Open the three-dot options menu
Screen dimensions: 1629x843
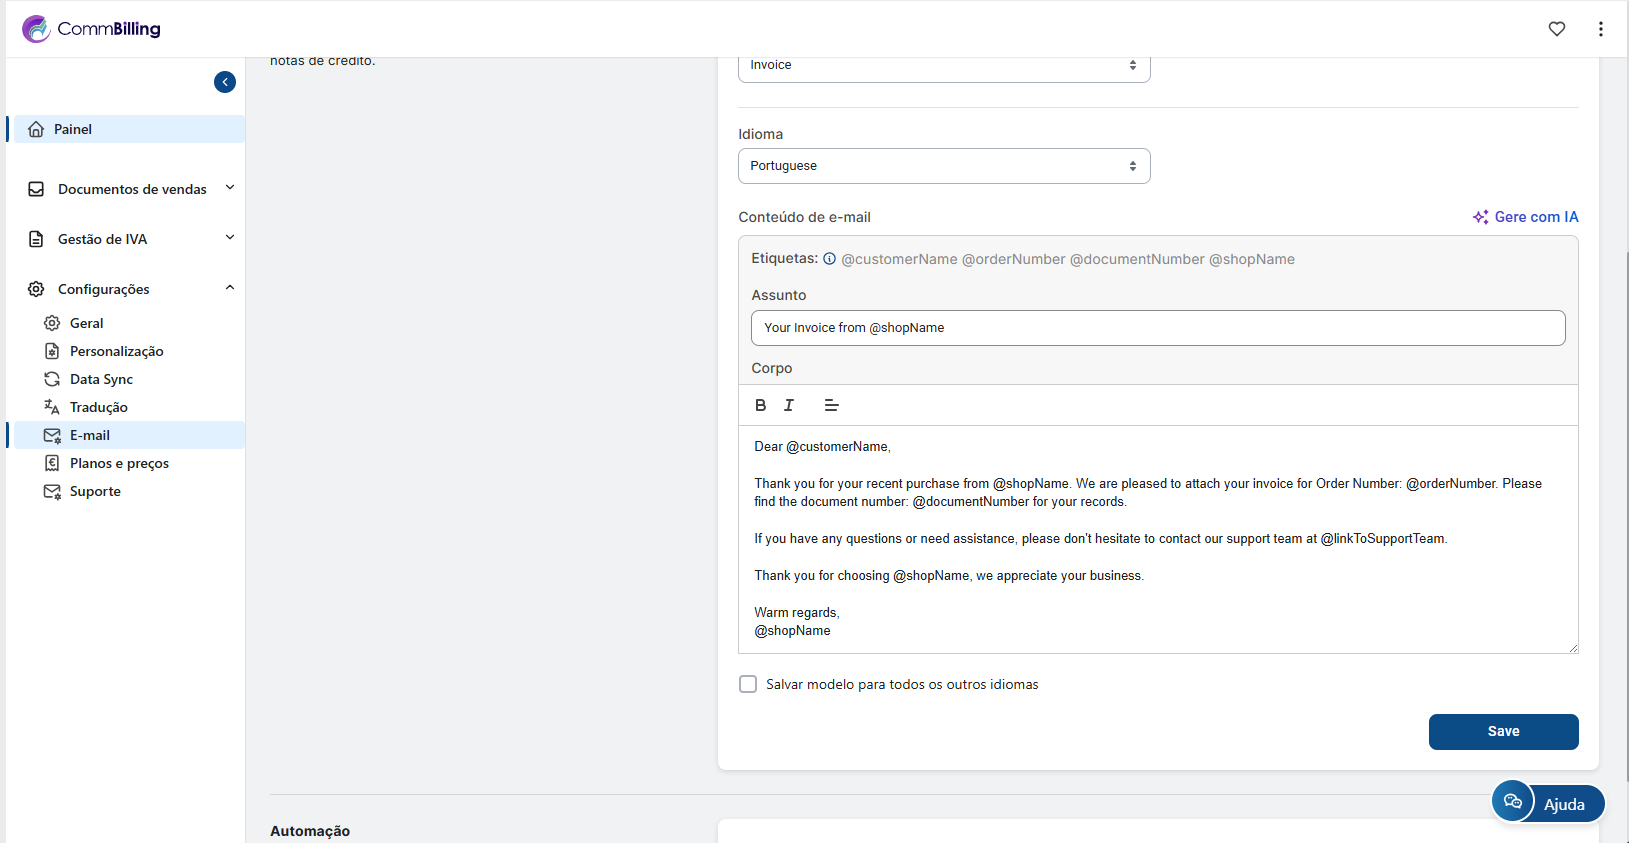point(1600,29)
